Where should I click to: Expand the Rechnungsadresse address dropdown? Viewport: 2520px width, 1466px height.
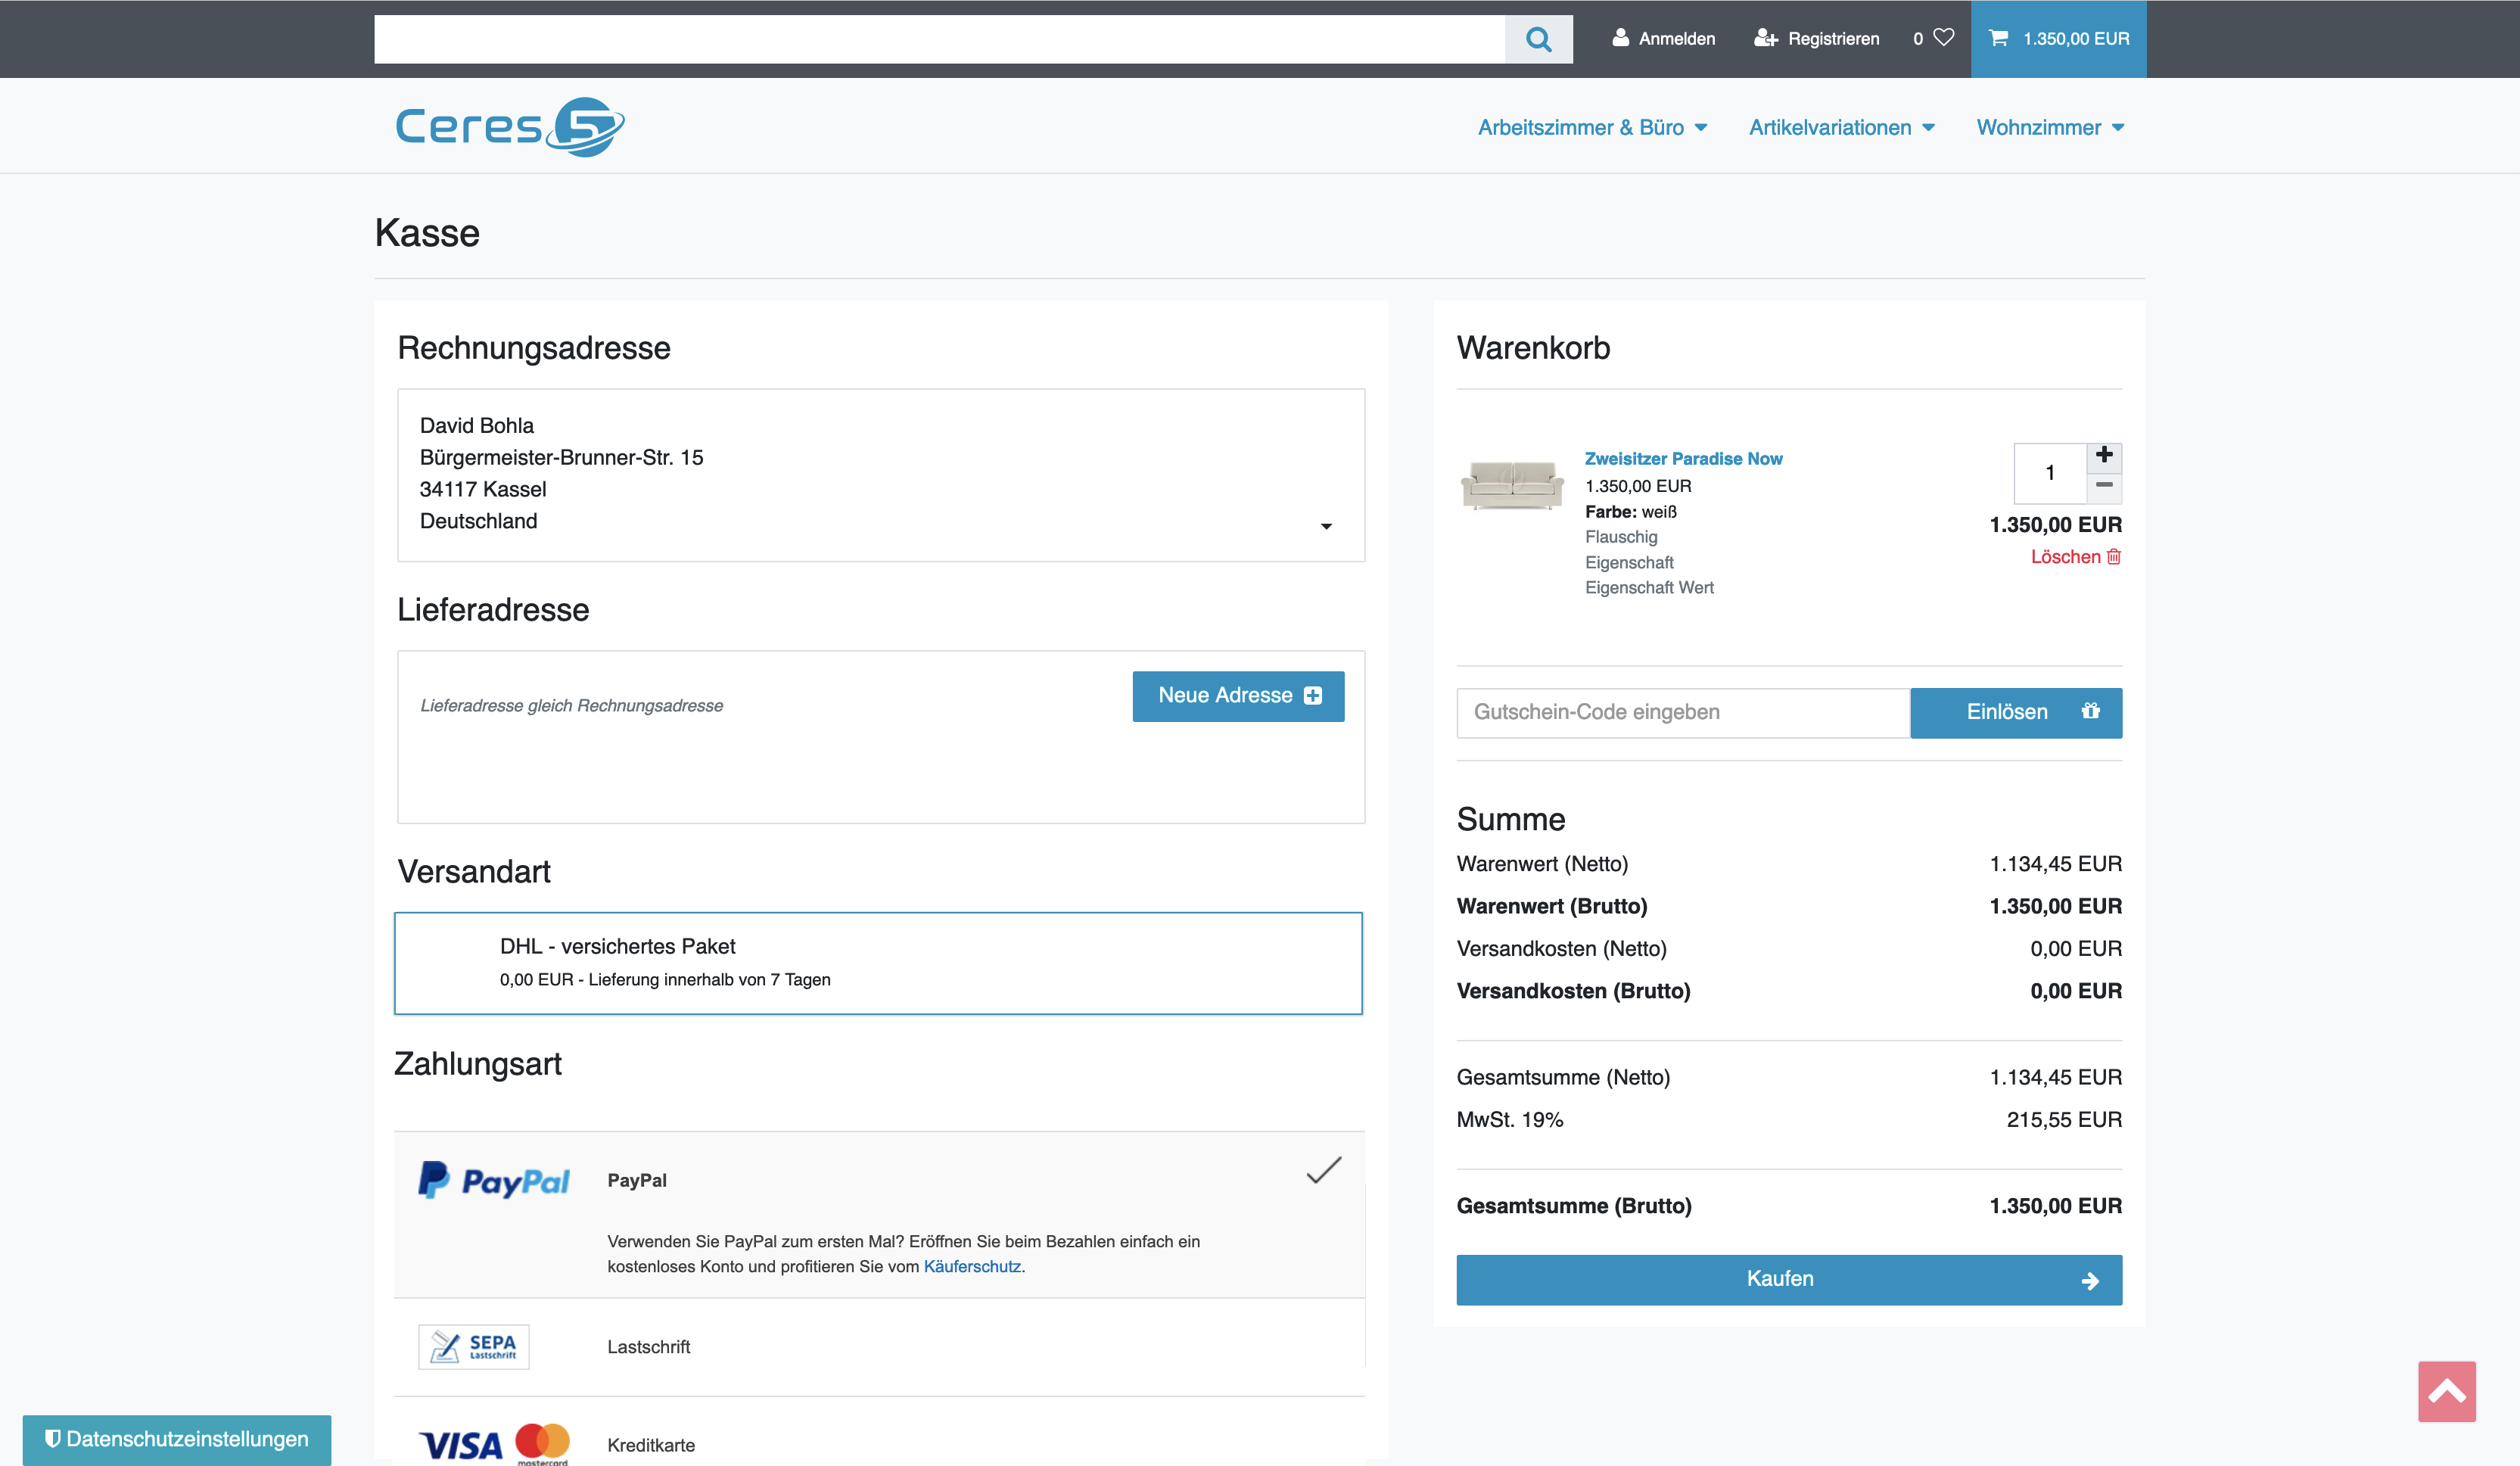pyautogui.click(x=1325, y=526)
